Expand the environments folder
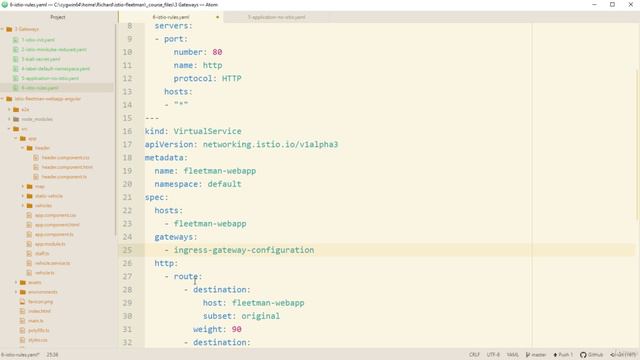The width and height of the screenshot is (640, 360). point(16,292)
